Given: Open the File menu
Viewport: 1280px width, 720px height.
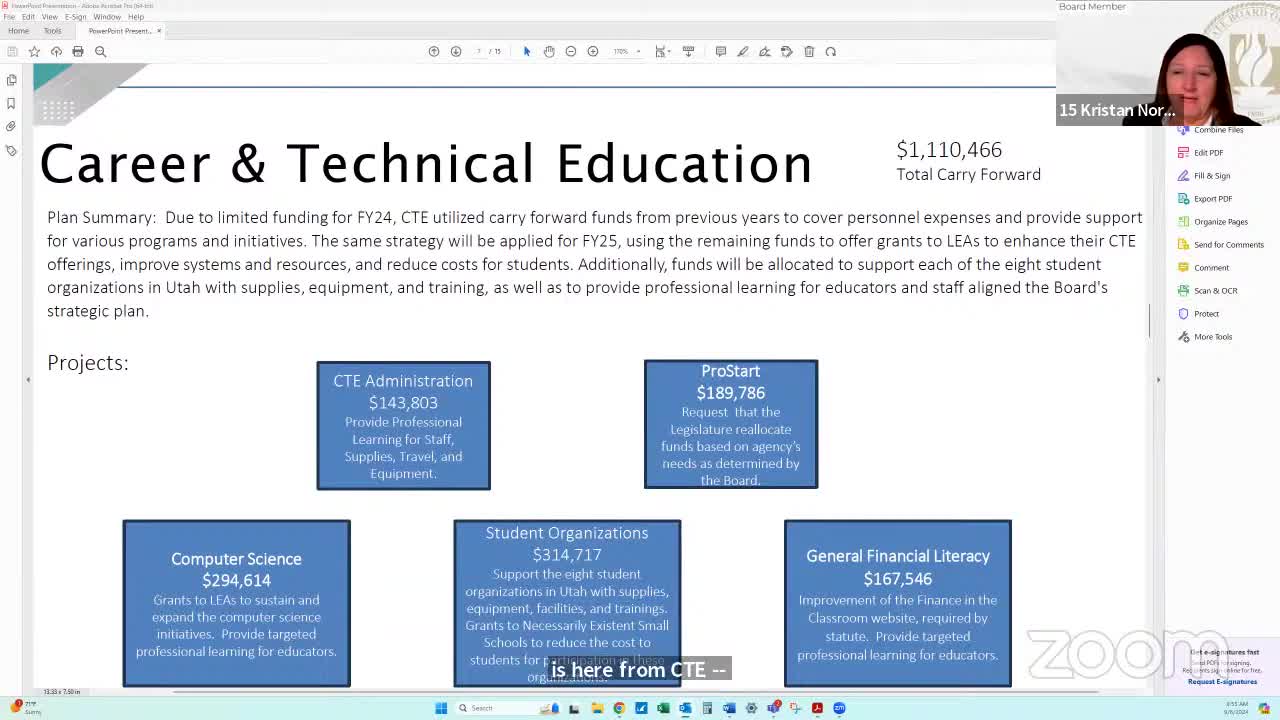Looking at the screenshot, I should click(9, 17).
